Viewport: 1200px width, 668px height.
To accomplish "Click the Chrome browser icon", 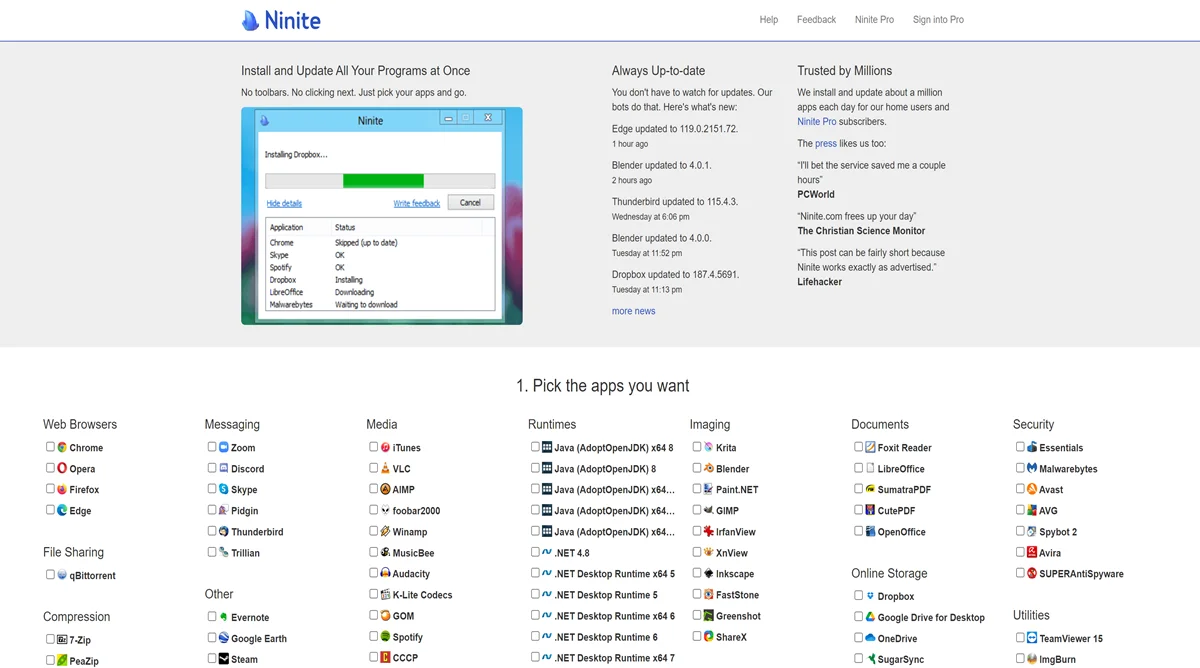I will (62, 447).
